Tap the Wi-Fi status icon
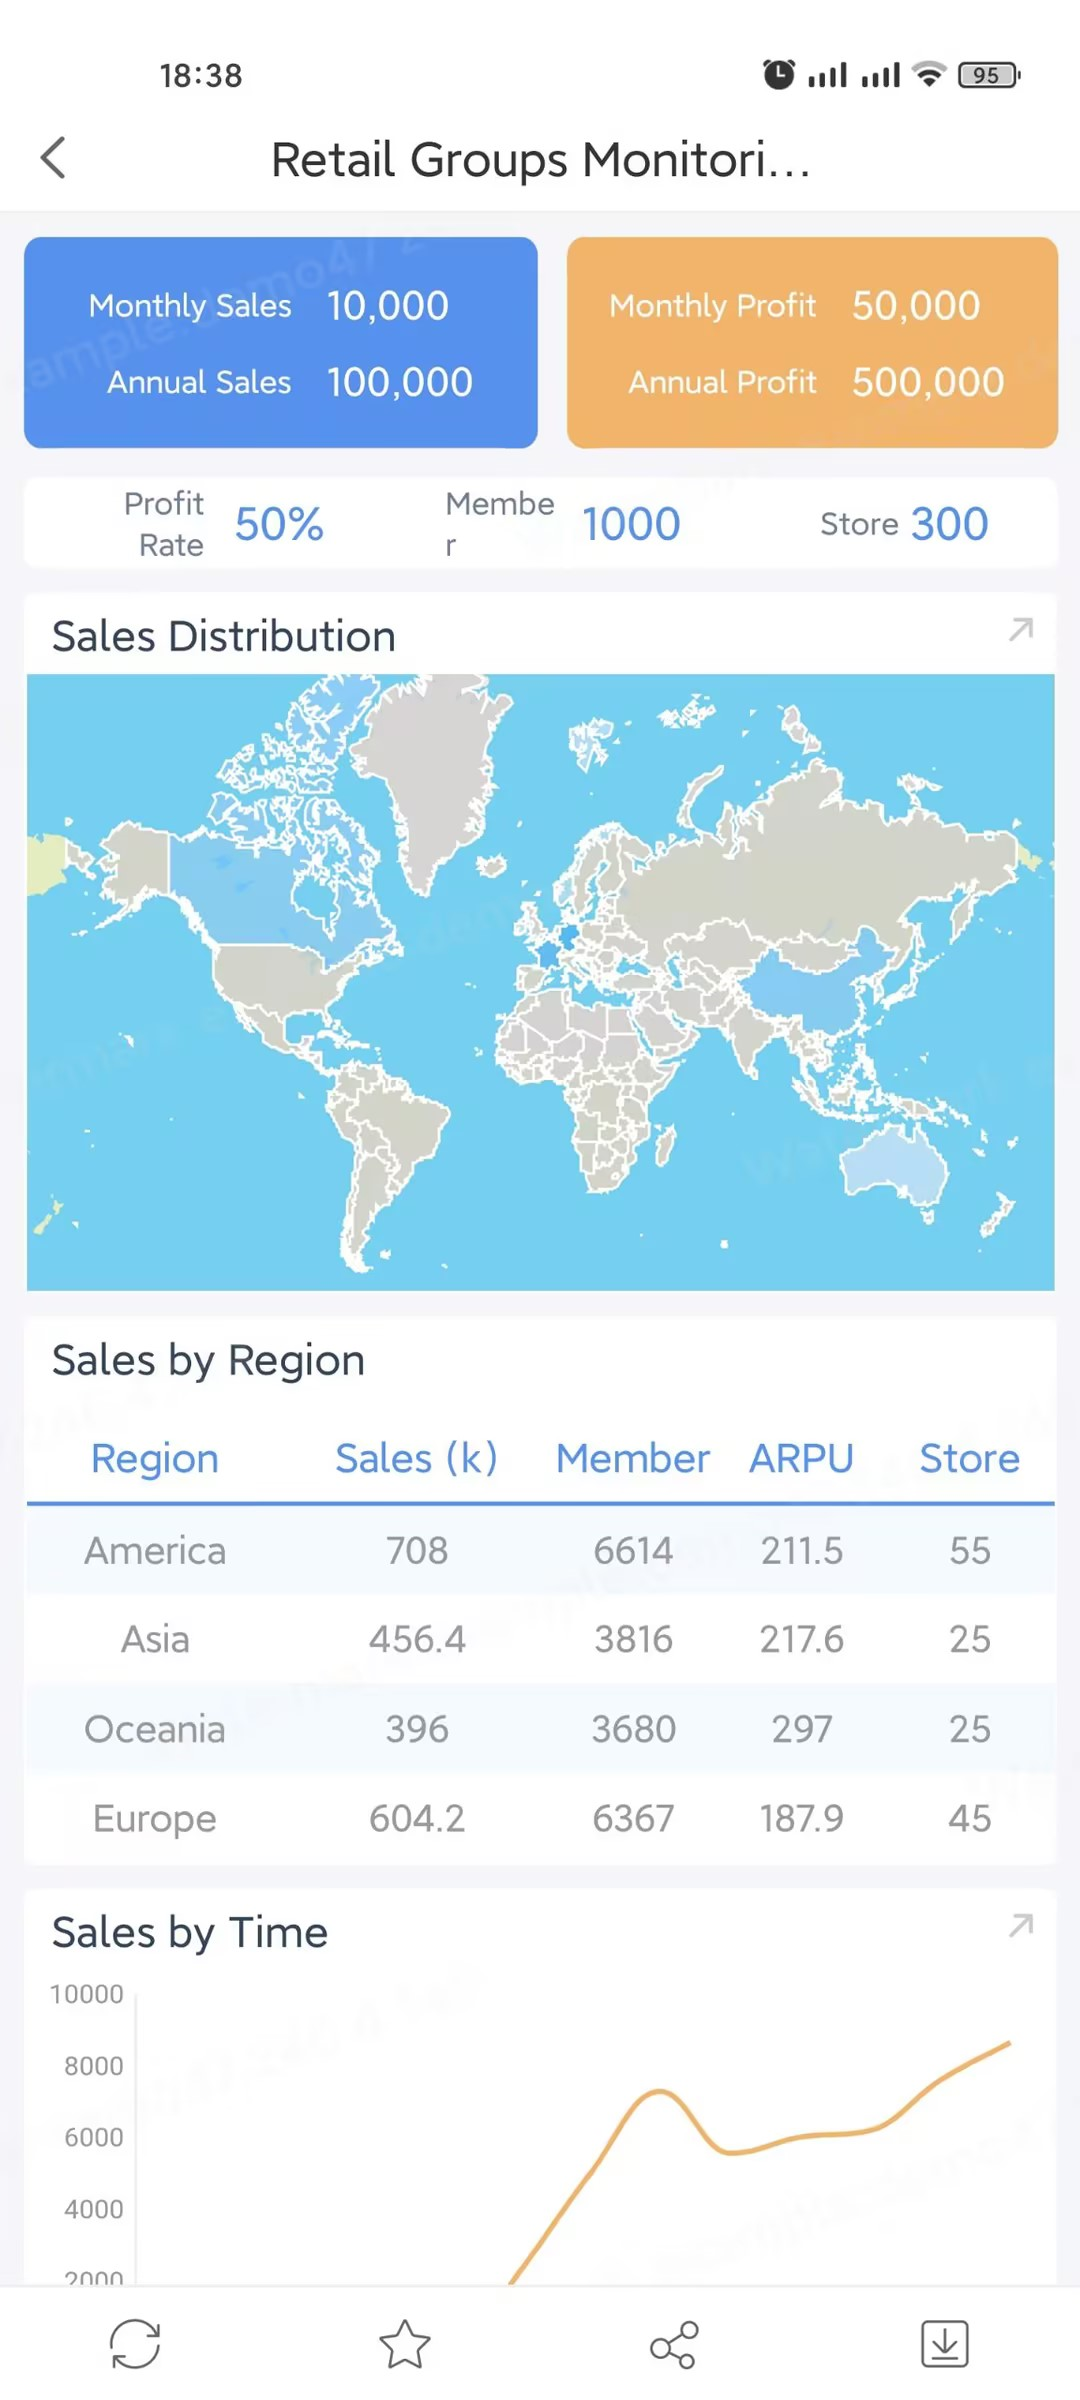Screen dimensions: 1080x2400 (x=930, y=75)
